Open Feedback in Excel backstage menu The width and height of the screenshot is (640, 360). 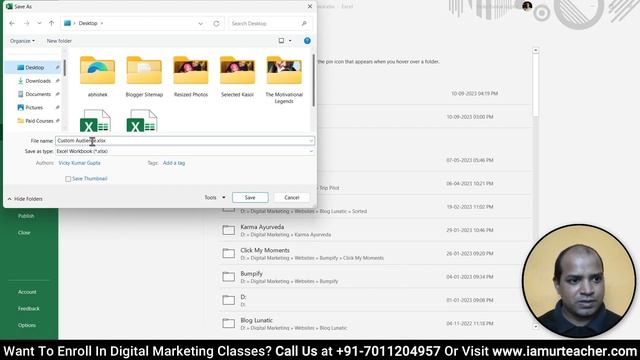pos(29,309)
